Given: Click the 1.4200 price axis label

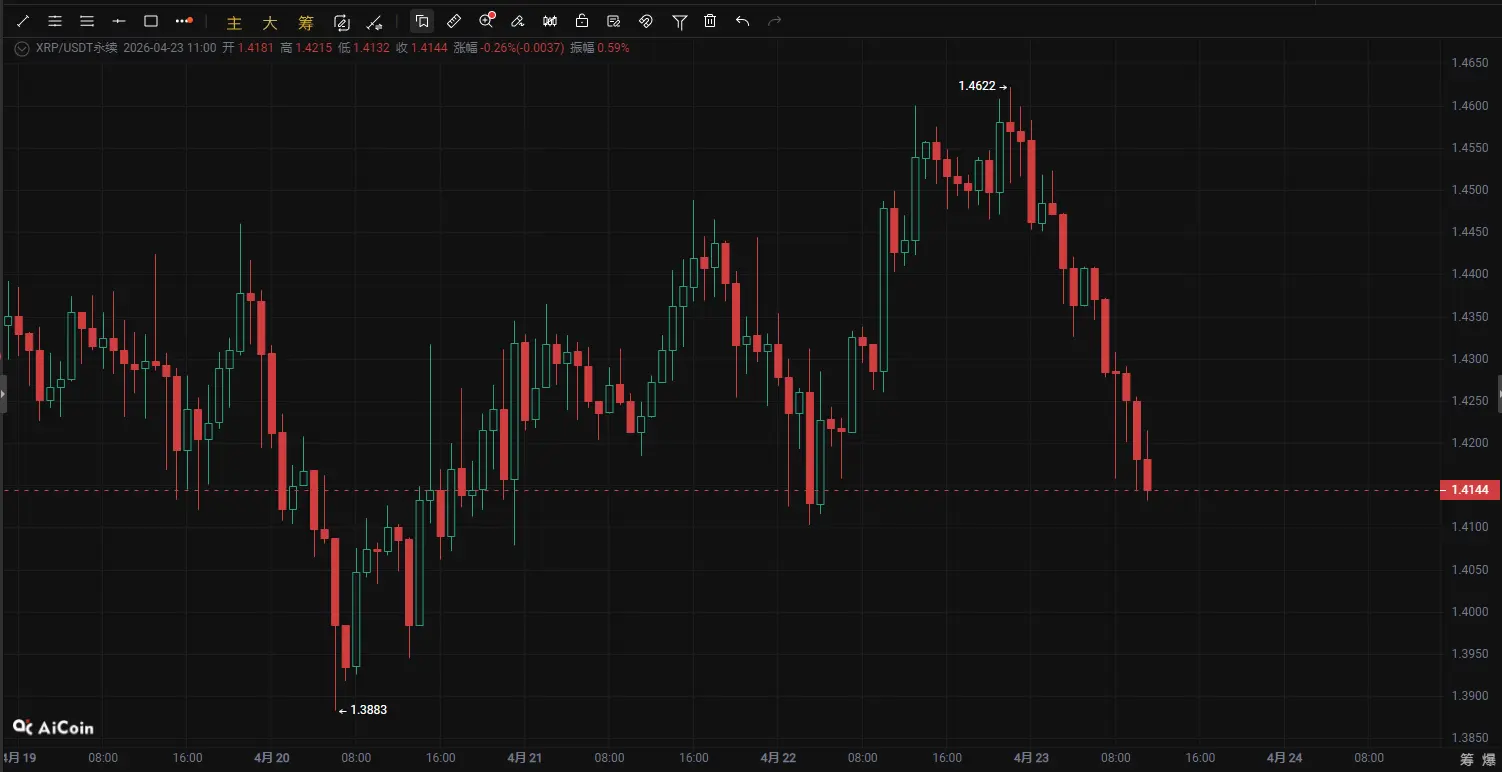Looking at the screenshot, I should click(1469, 443).
